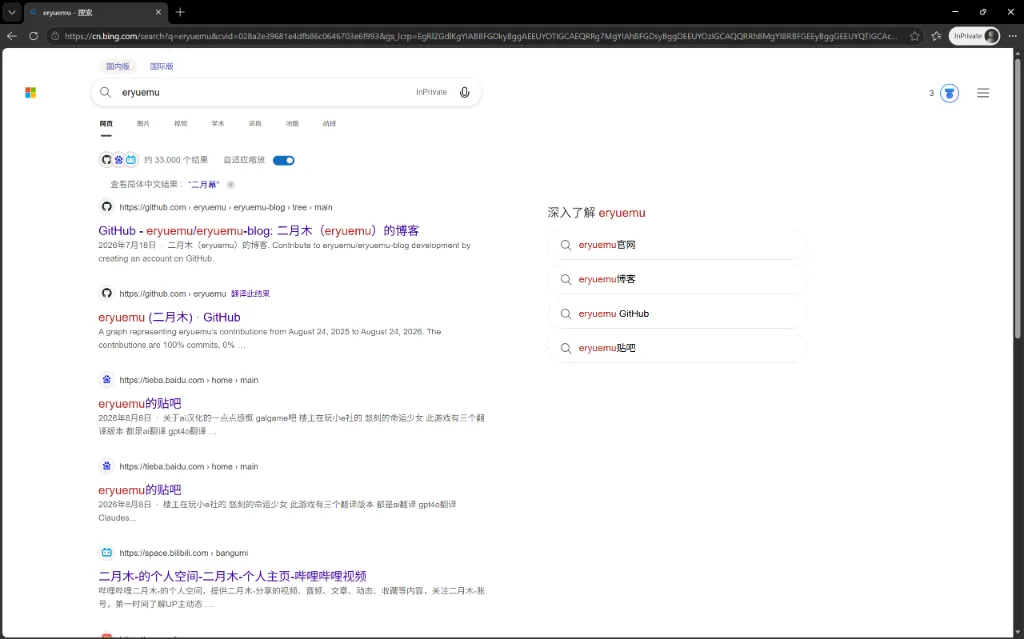This screenshot has height=639, width=1024.
Task: Open the Bing hamburger menu
Action: [983, 93]
